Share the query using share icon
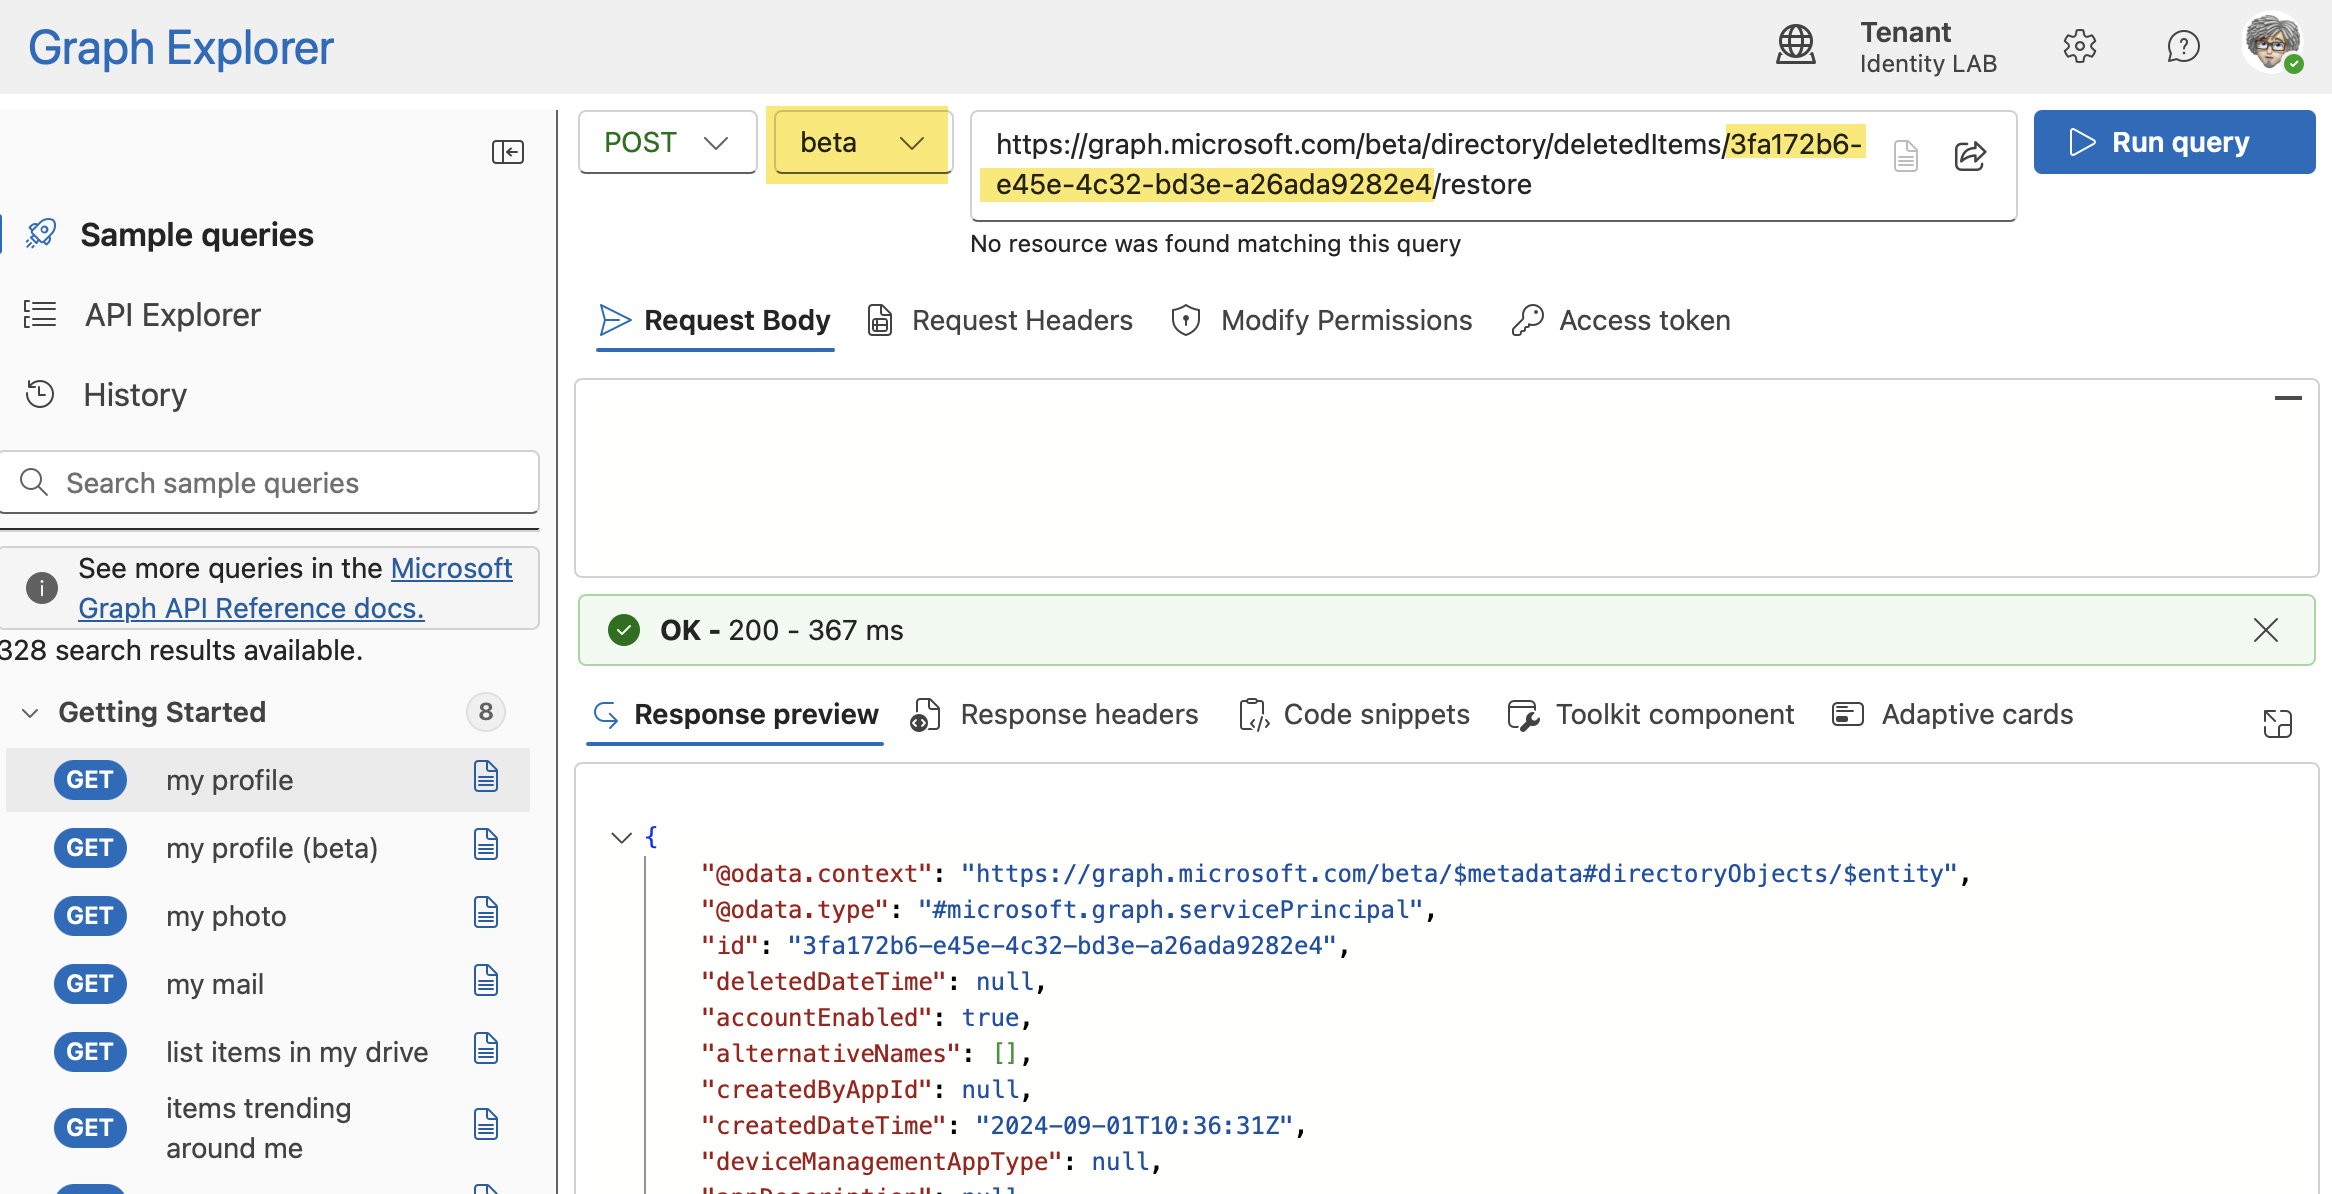 (1970, 156)
